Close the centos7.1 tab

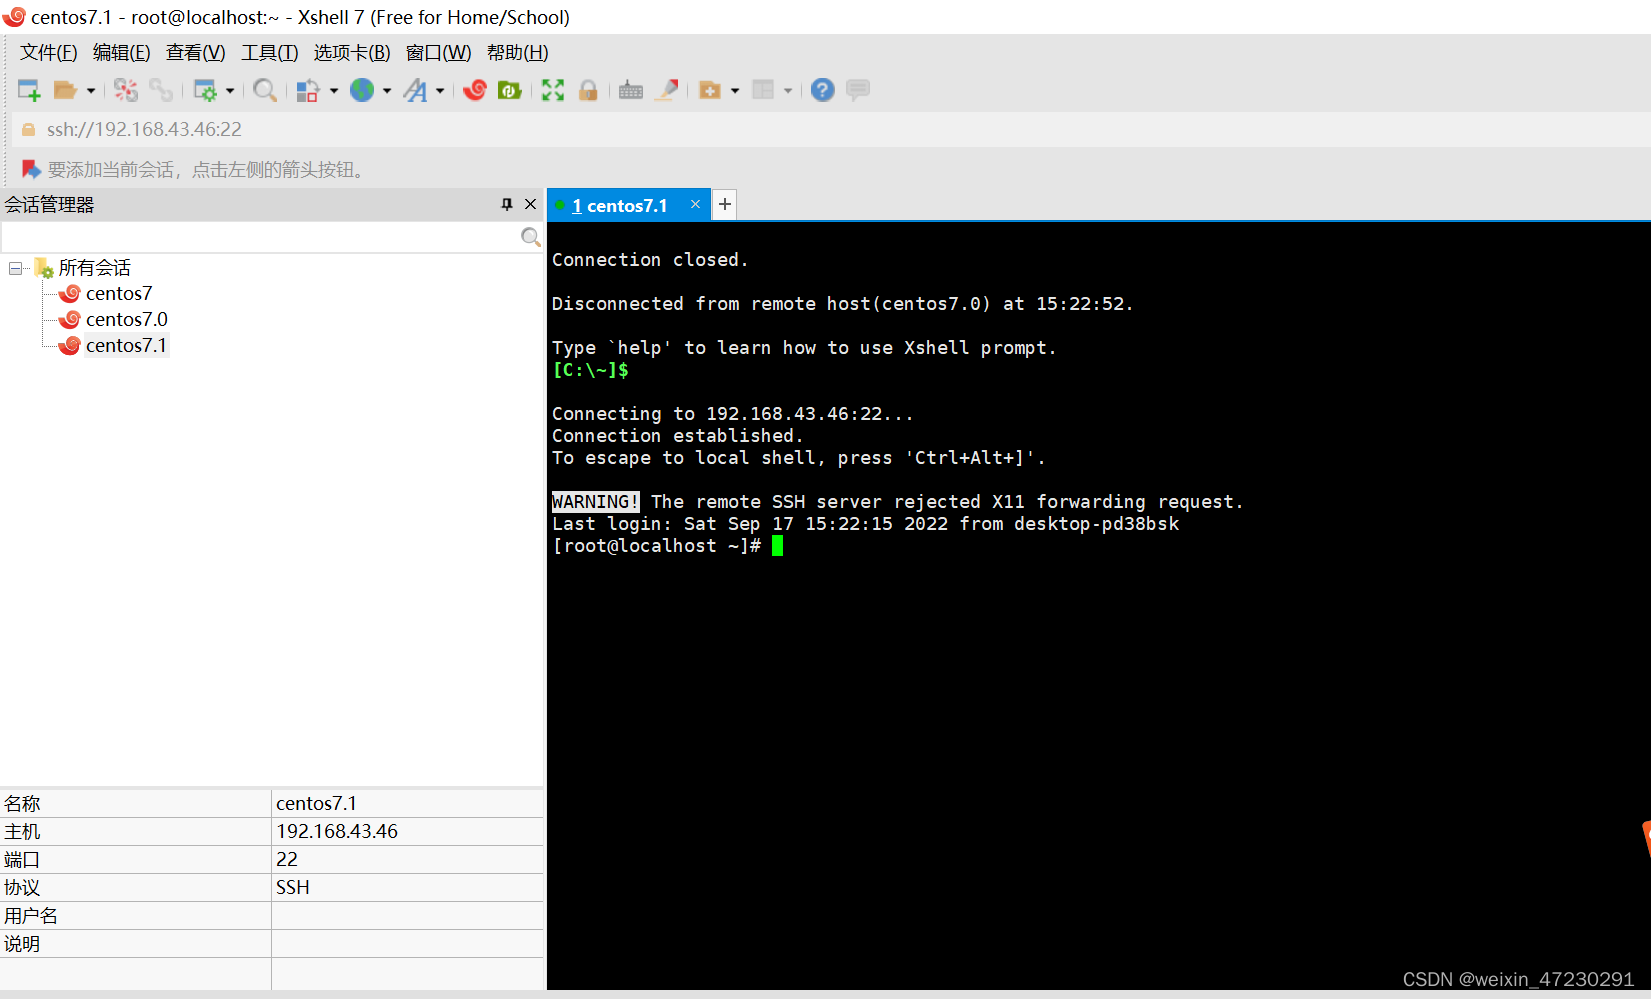click(x=695, y=204)
